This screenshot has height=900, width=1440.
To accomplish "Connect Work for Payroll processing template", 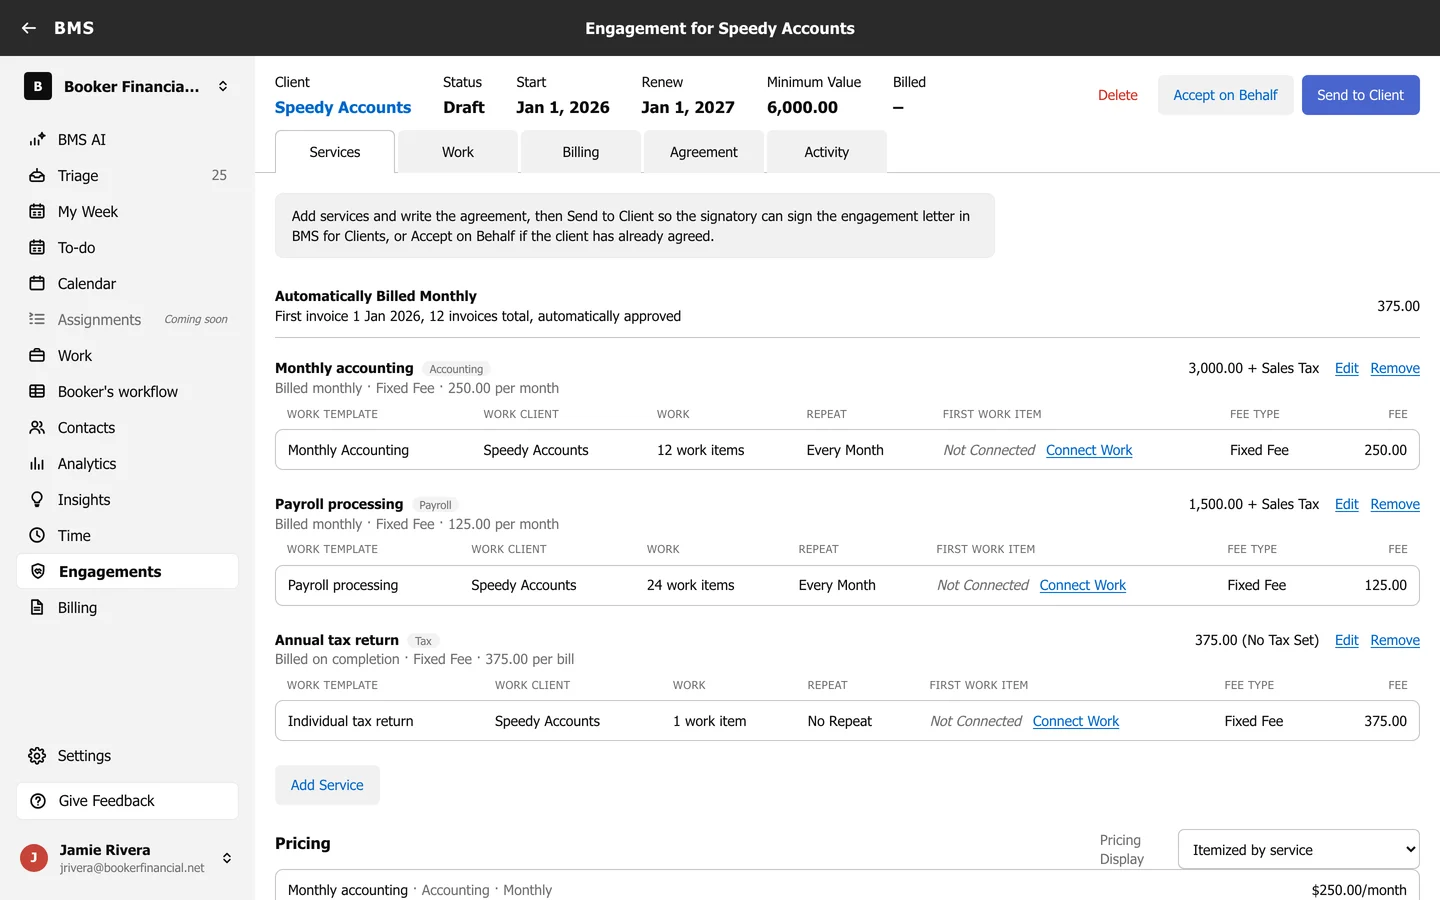I will pyautogui.click(x=1083, y=586).
